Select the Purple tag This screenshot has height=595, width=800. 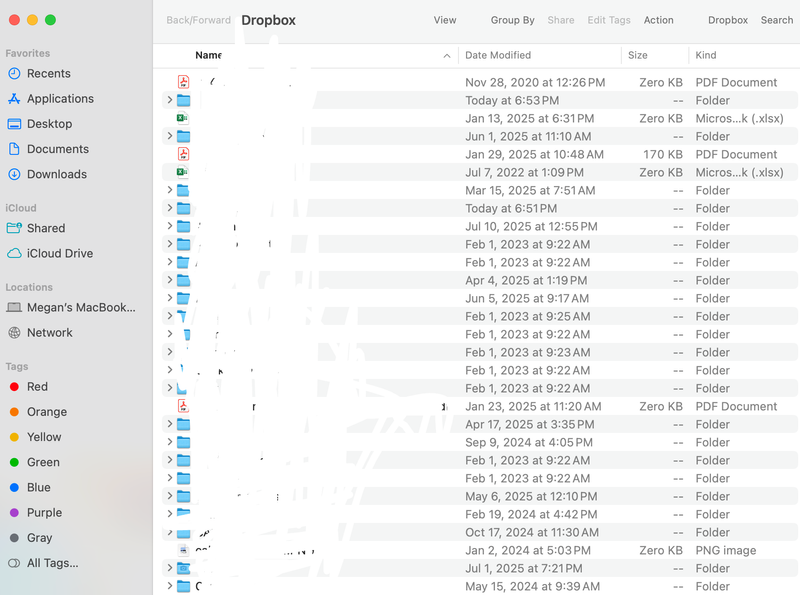35,512
